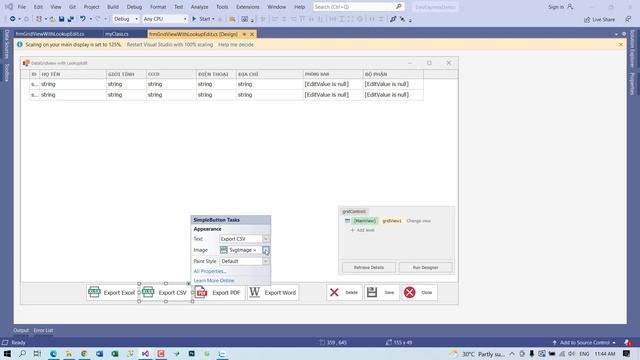Image resolution: width=640 pixels, height=360 pixels.
Task: Select the HỌ TÊN column header
Action: coord(73,74)
